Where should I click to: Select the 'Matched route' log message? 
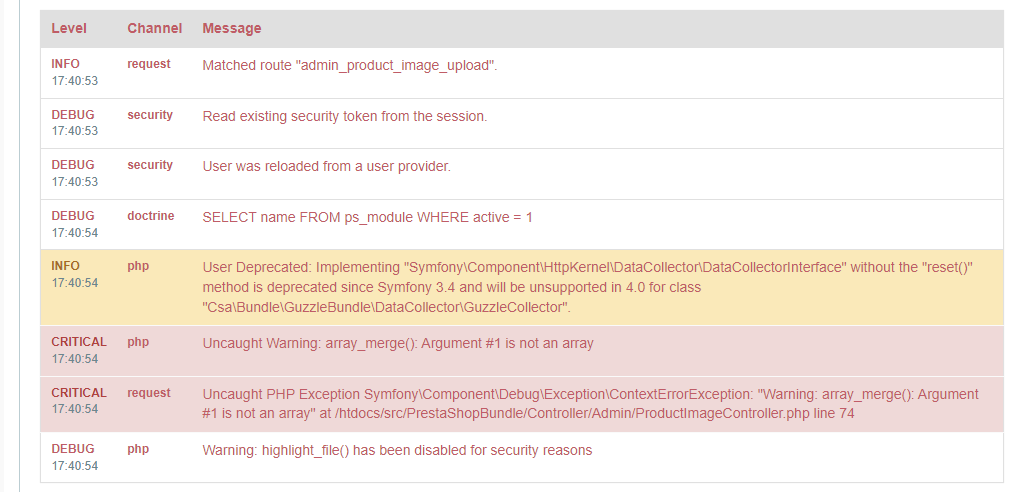tap(350, 66)
